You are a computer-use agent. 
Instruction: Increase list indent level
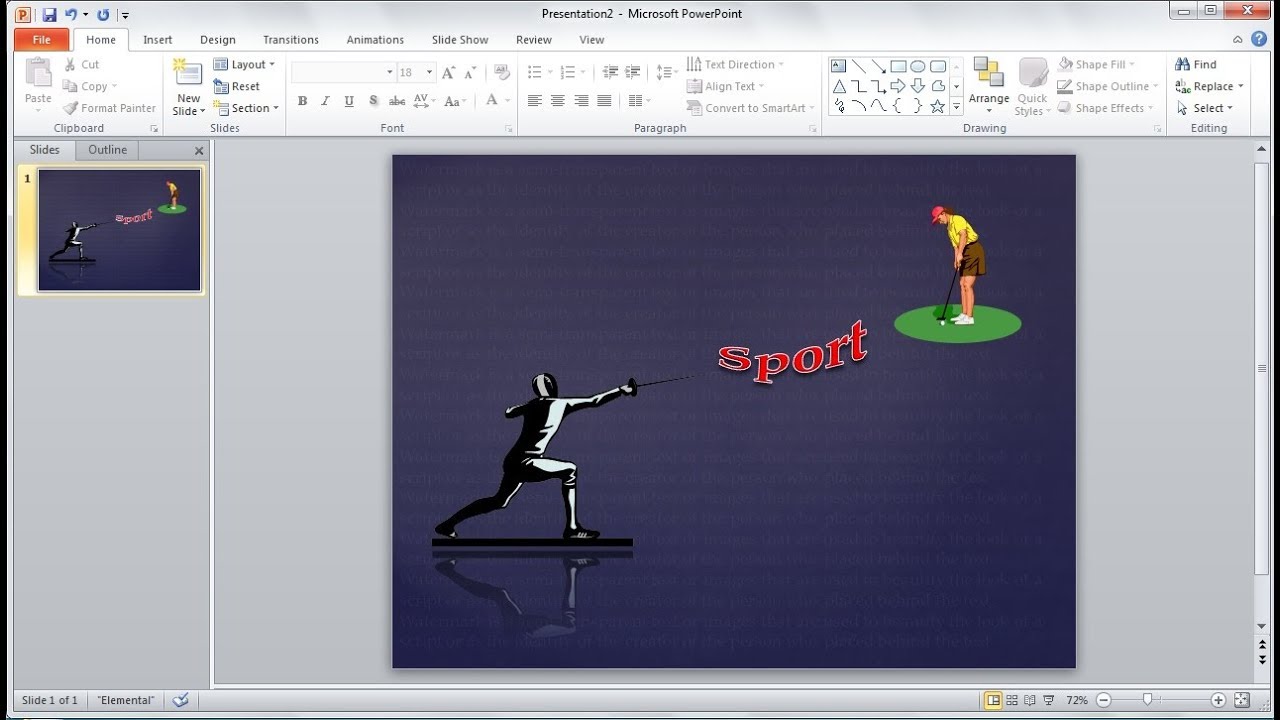[632, 72]
